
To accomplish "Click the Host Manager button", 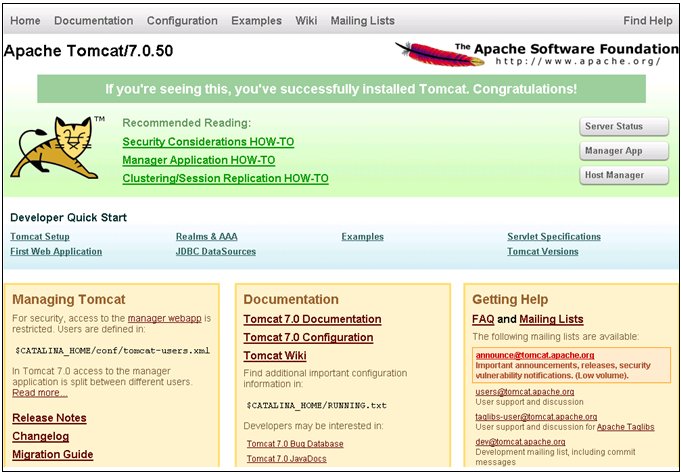I will tap(624, 175).
